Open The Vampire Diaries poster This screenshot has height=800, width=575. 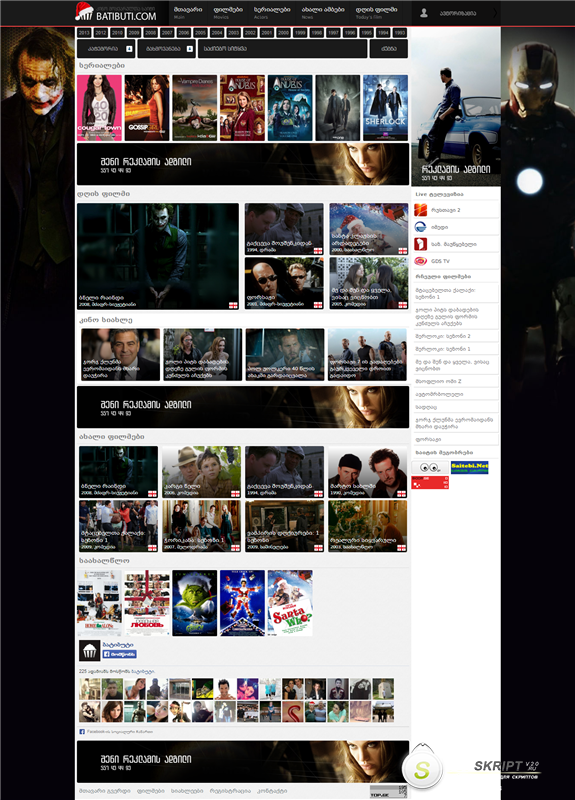pyautogui.click(x=195, y=108)
